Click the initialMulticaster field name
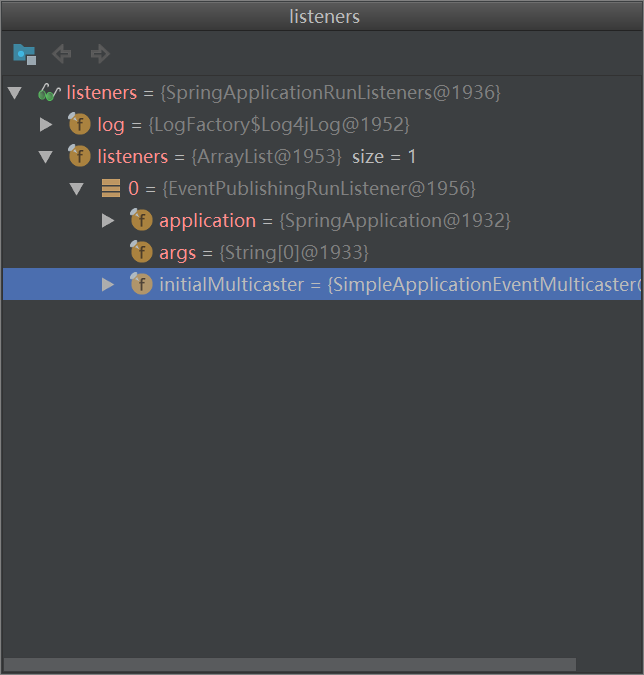The width and height of the screenshot is (644, 675). pyautogui.click(x=232, y=285)
